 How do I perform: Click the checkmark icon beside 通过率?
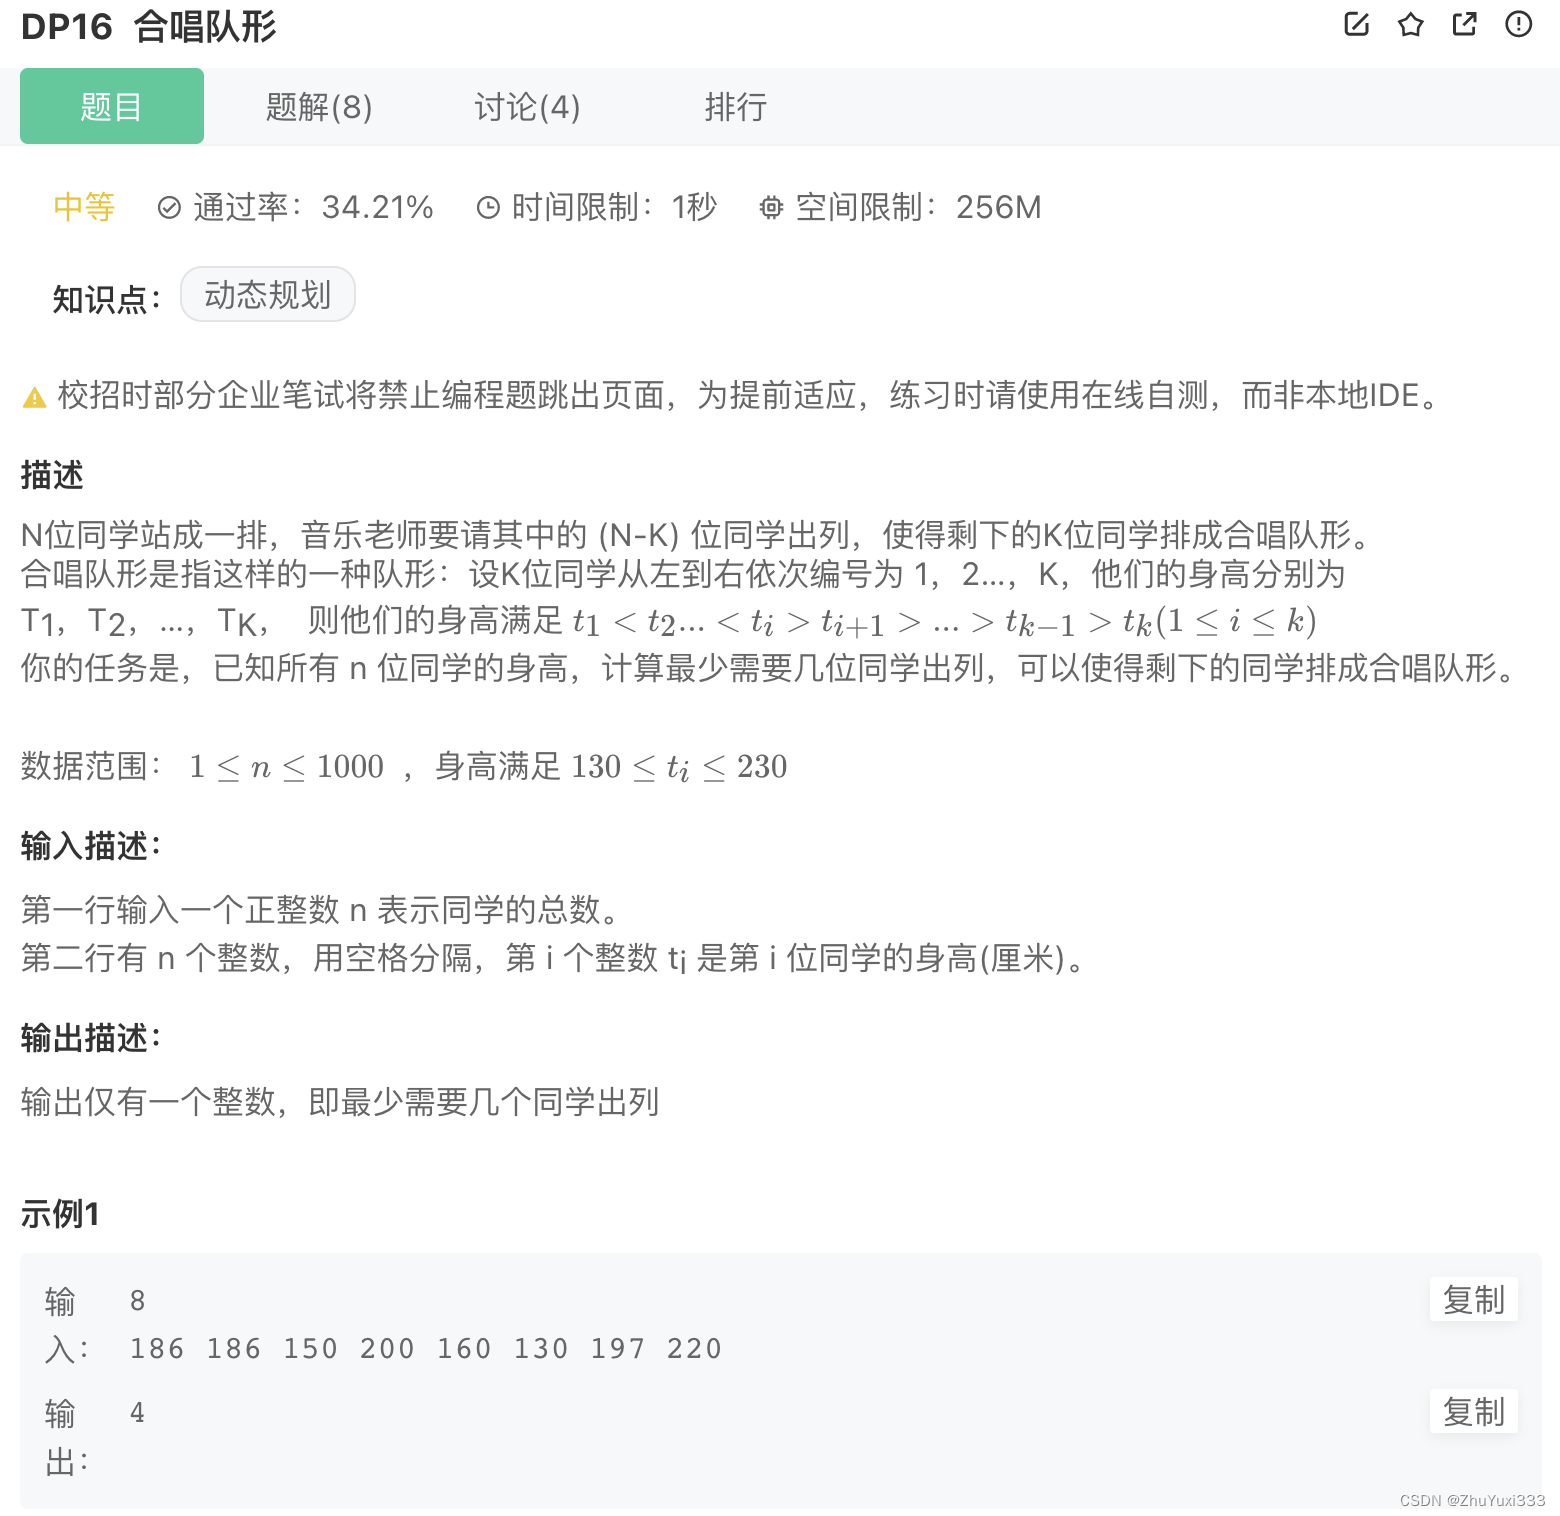(x=168, y=207)
